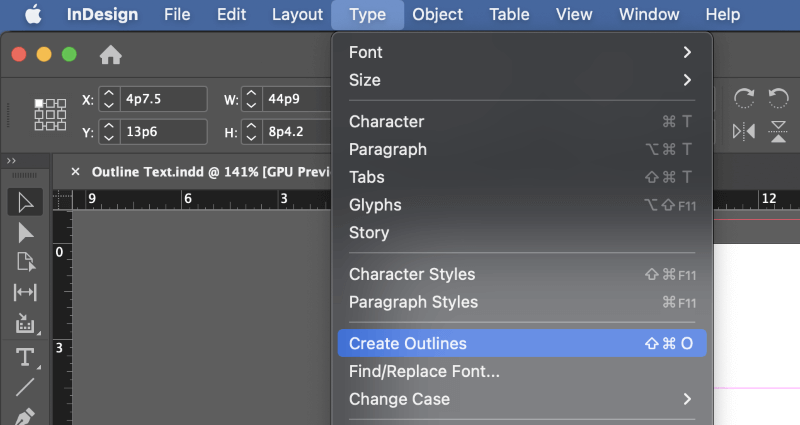Image resolution: width=800 pixels, height=425 pixels.
Task: Open the Object menu
Action: [437, 14]
